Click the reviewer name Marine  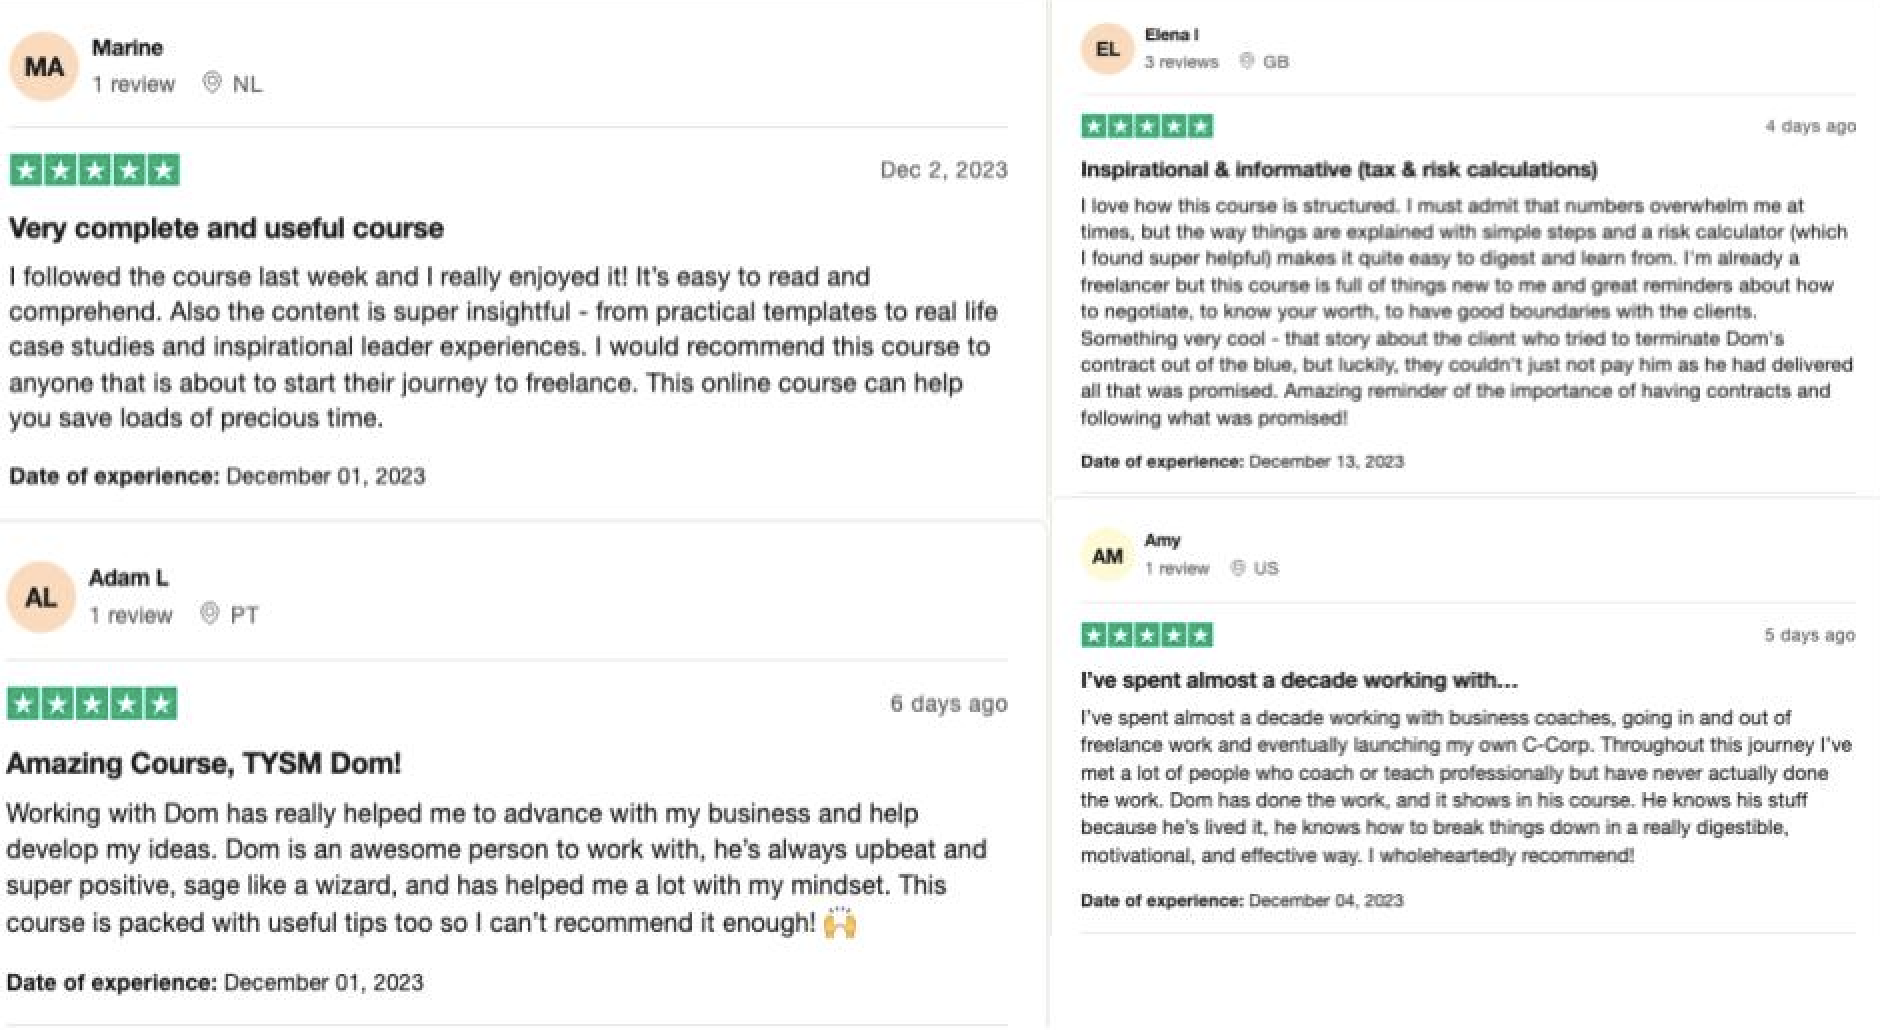pyautogui.click(x=127, y=48)
